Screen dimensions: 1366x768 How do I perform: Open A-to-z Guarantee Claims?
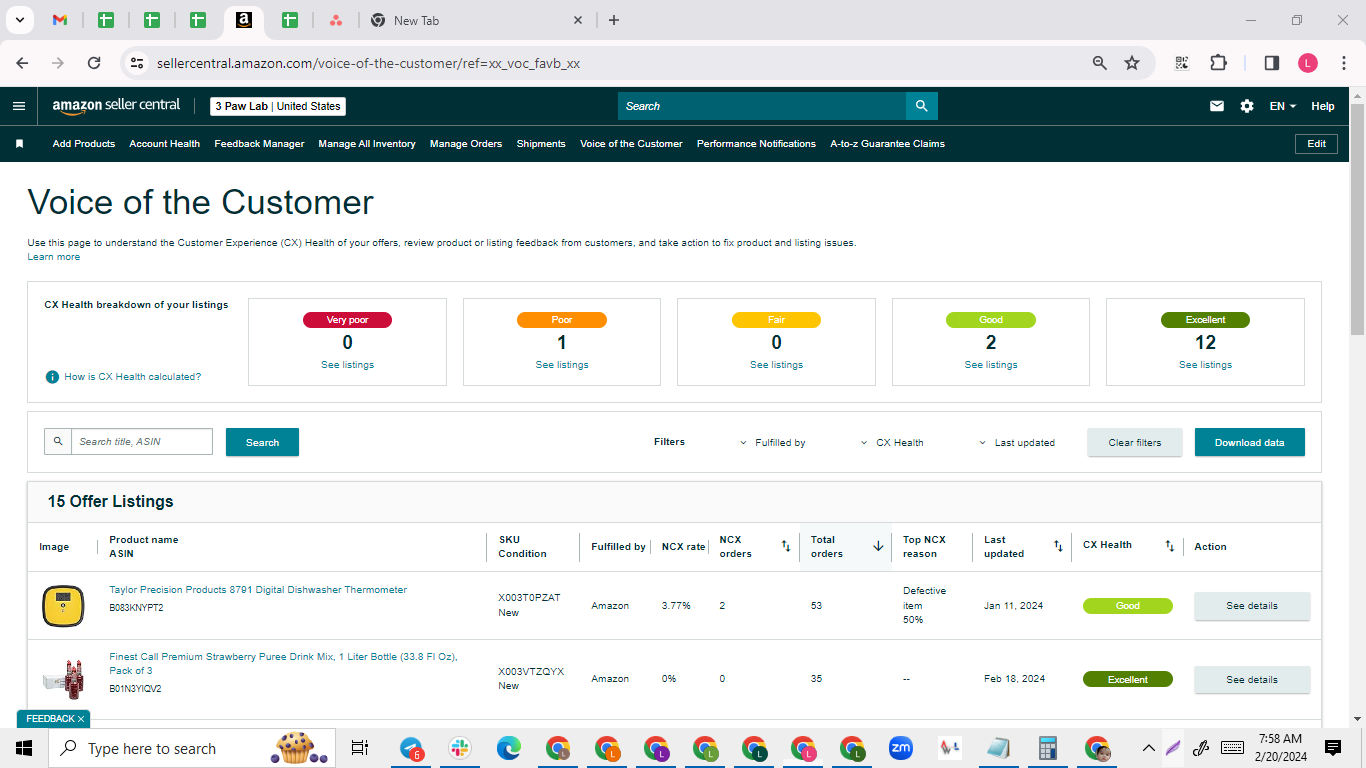tap(887, 144)
